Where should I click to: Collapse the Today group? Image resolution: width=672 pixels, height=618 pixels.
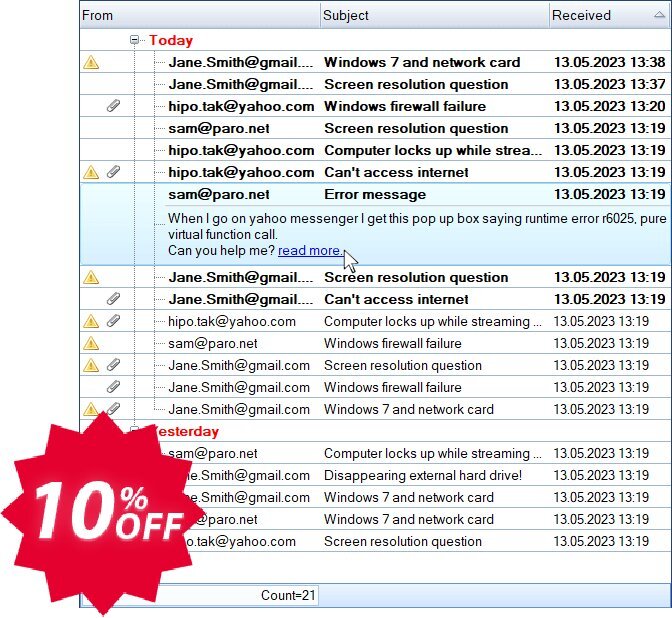pyautogui.click(x=134, y=40)
